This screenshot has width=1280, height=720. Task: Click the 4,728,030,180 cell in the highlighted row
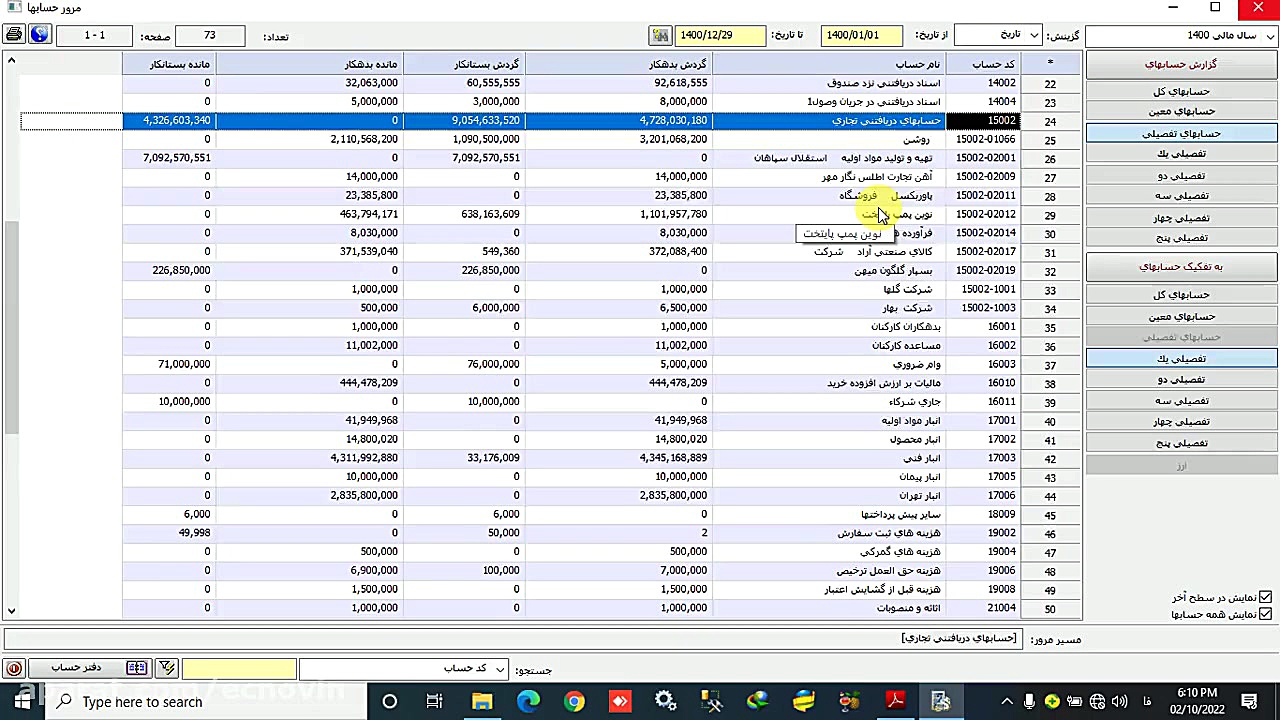[x=618, y=120]
